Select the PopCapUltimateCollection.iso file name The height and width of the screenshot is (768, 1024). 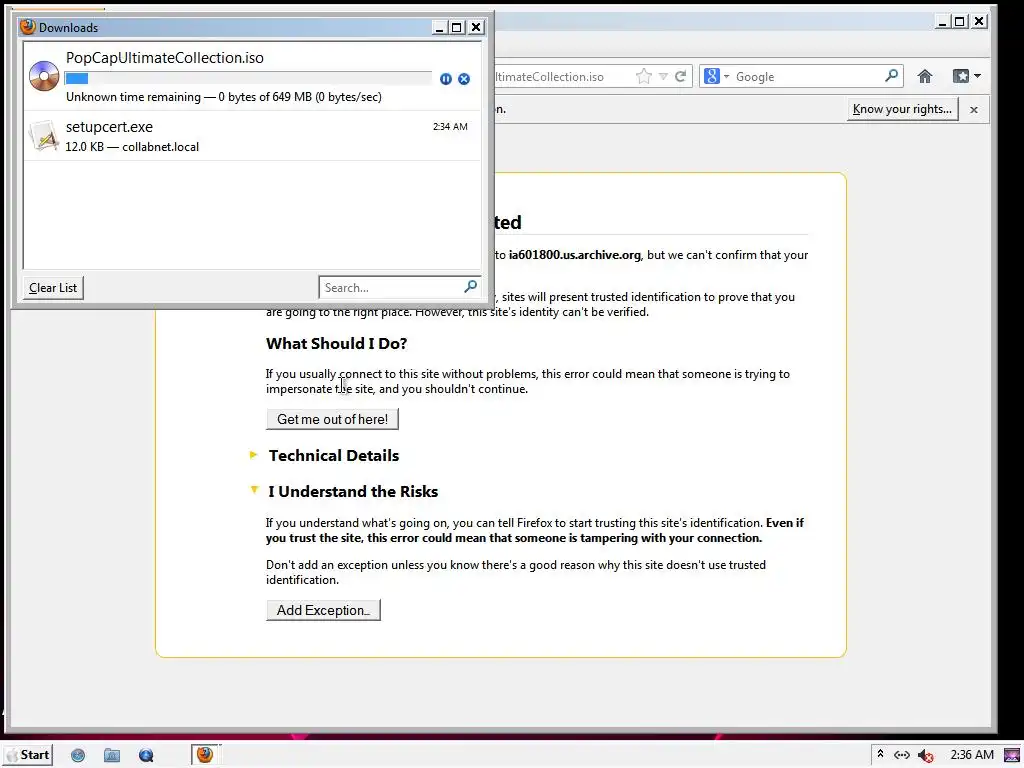pos(165,57)
